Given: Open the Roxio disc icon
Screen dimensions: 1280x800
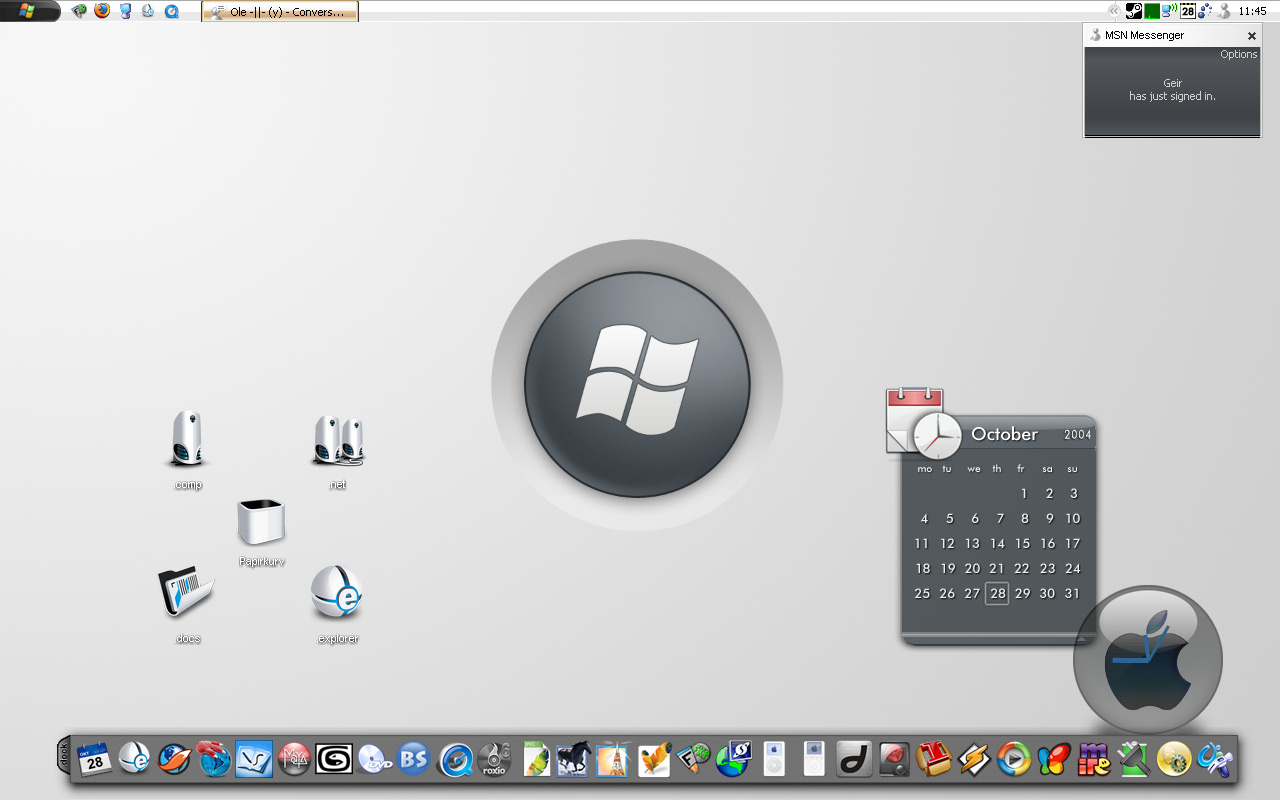Looking at the screenshot, I should tap(494, 760).
